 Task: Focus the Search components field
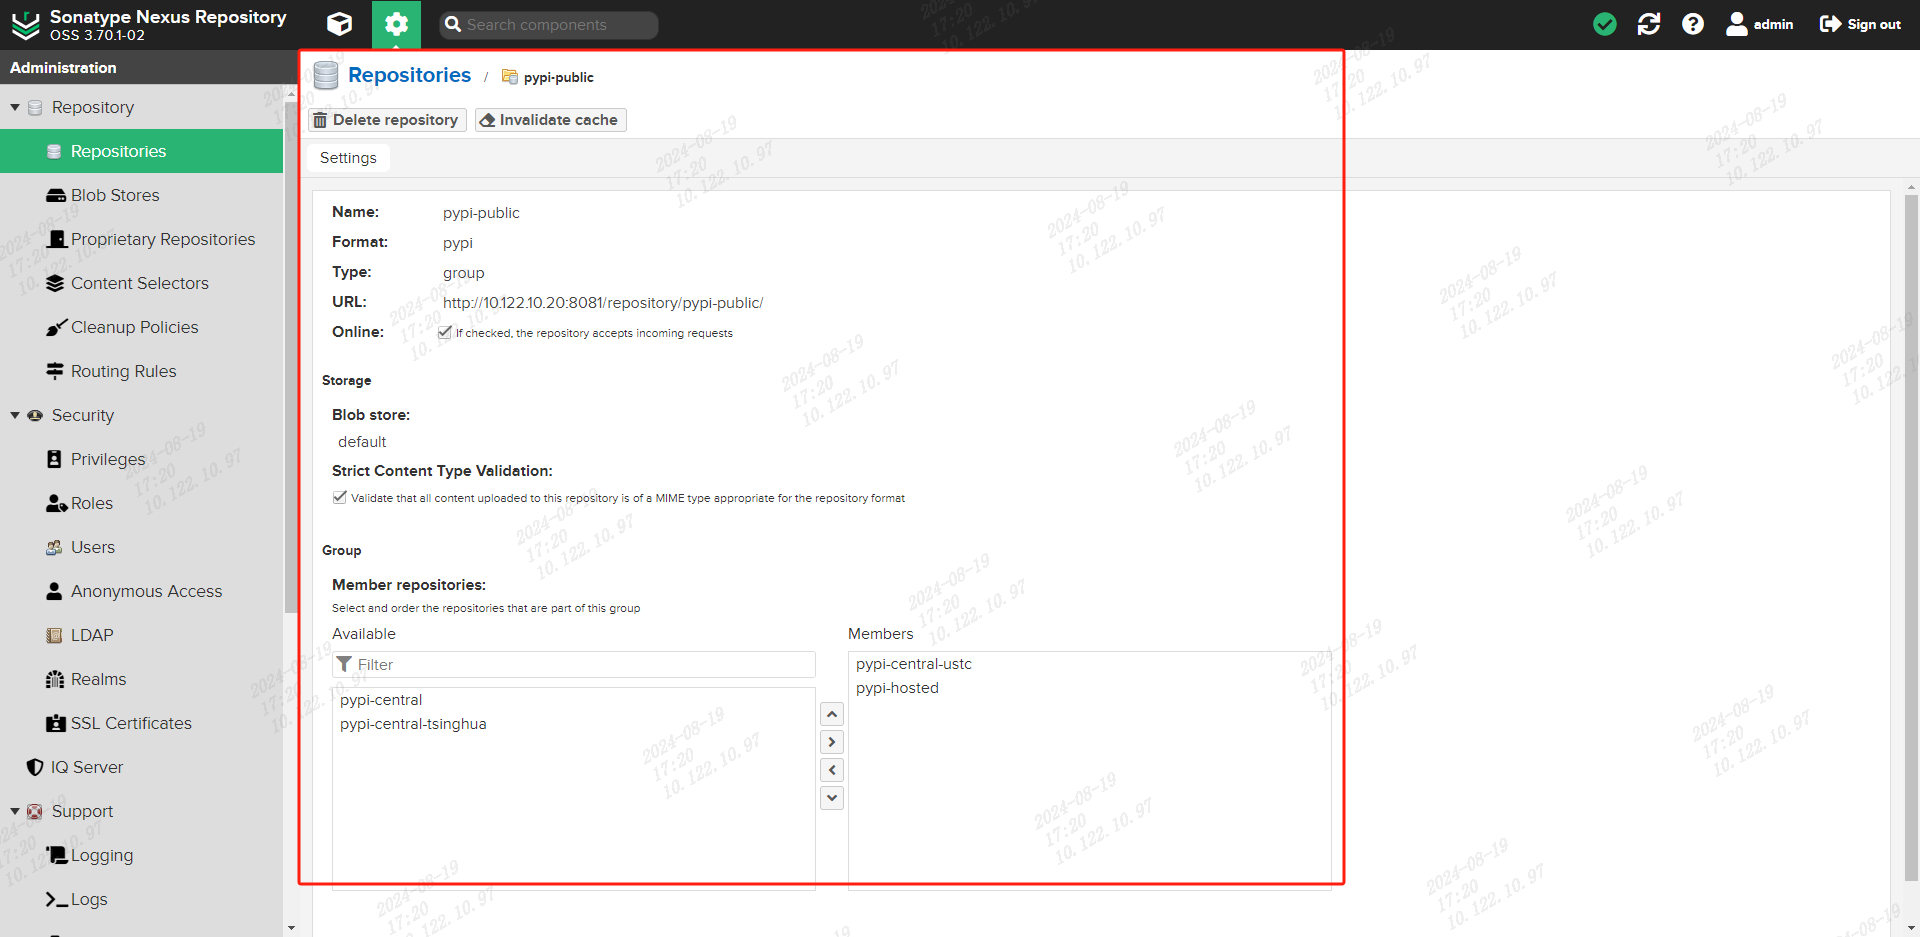click(x=549, y=25)
